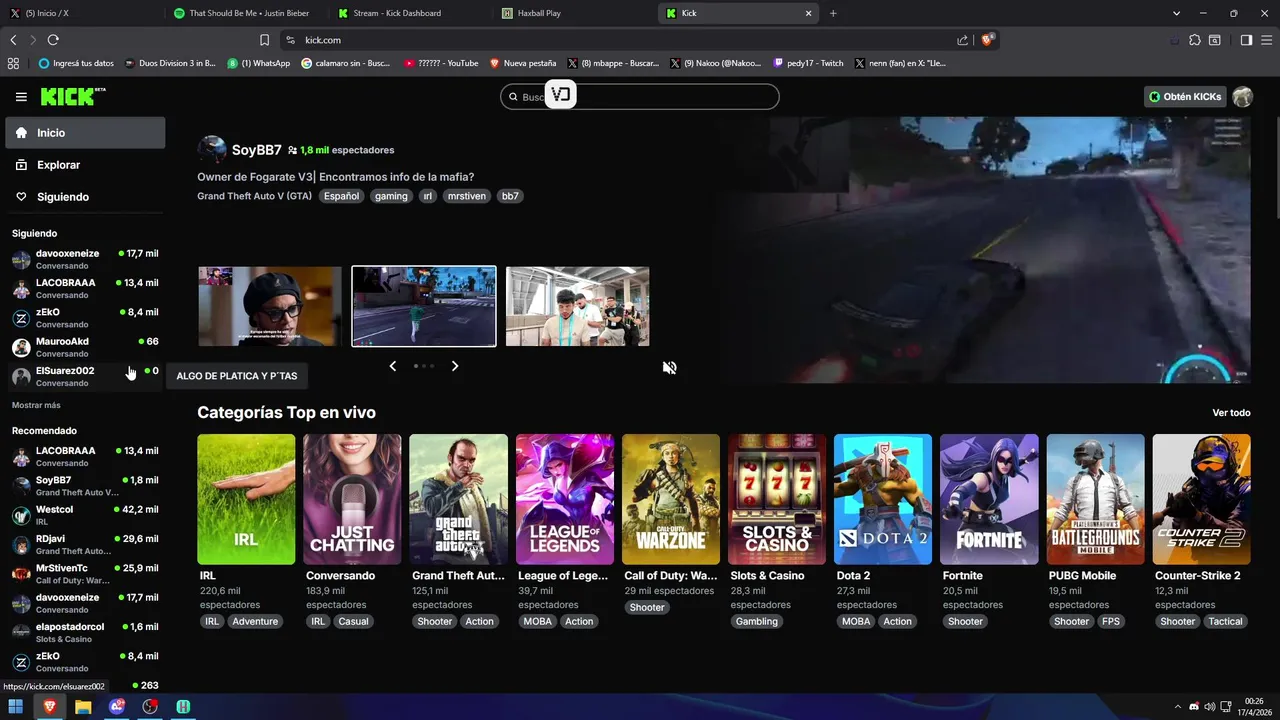
Task: Open the Counter-Strike 2 category card
Action: [1202, 499]
